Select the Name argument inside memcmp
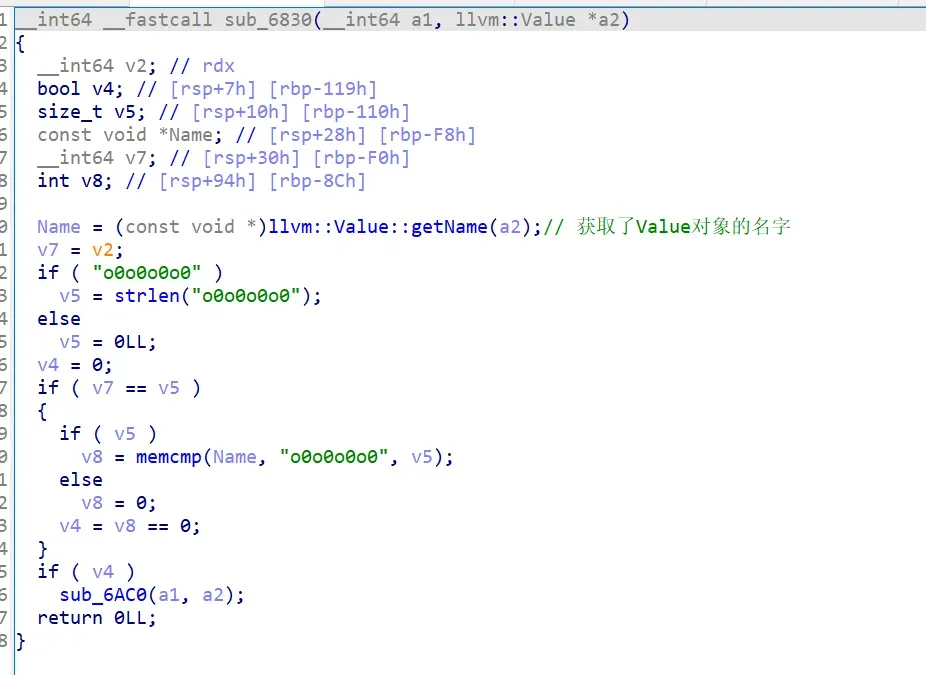This screenshot has height=675, width=926. 235,457
